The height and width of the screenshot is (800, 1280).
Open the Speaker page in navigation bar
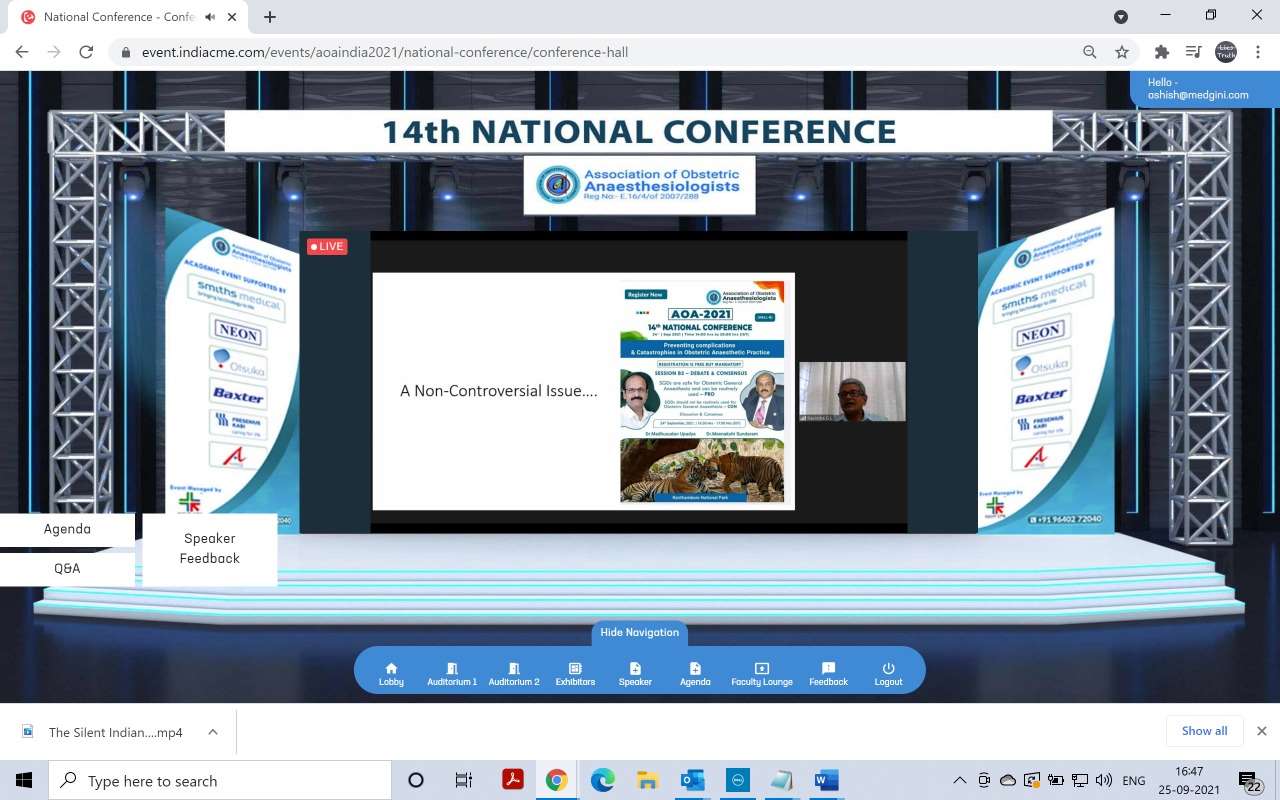click(x=635, y=674)
